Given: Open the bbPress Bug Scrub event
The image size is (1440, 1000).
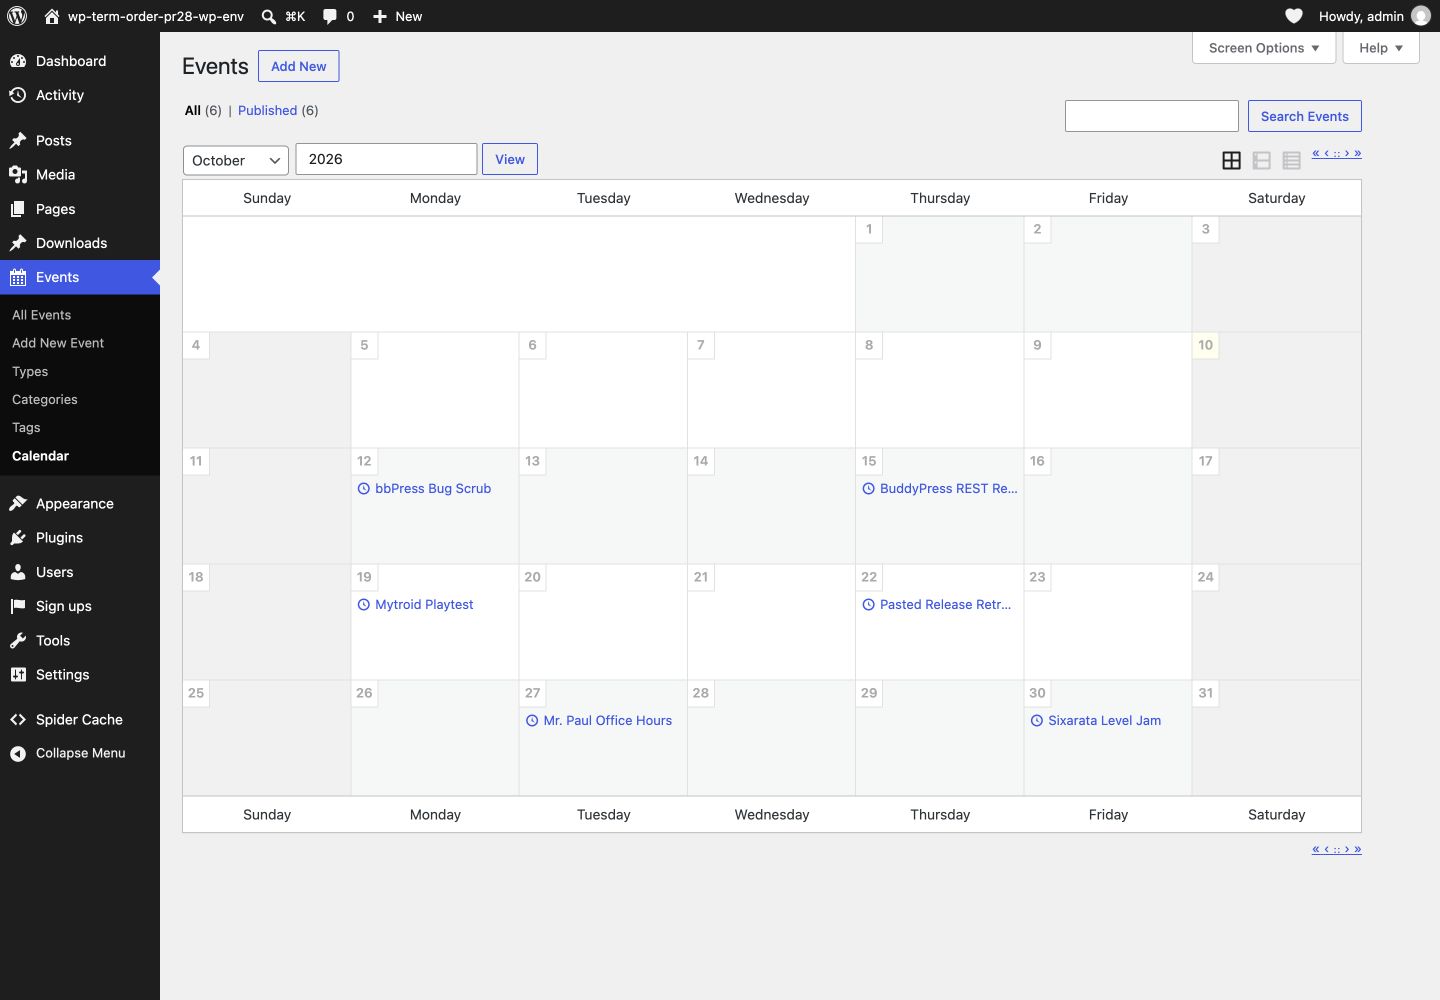Looking at the screenshot, I should (x=424, y=488).
